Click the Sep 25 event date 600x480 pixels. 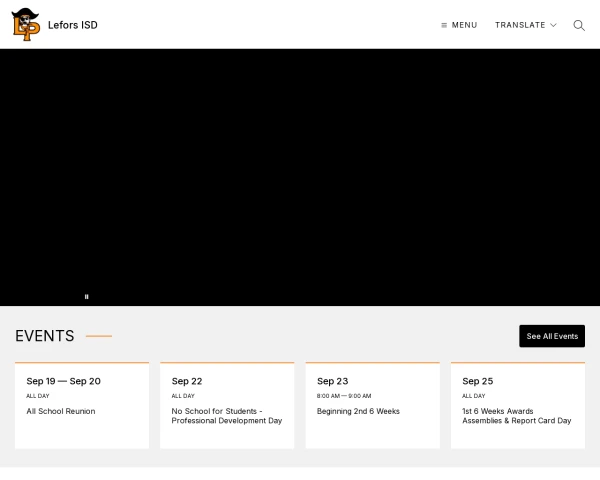click(x=477, y=381)
